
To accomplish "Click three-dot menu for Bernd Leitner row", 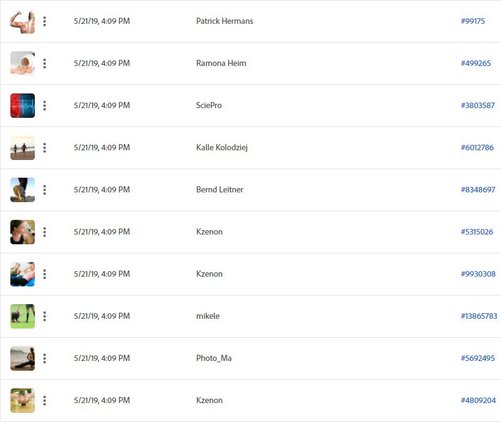I will [45, 190].
